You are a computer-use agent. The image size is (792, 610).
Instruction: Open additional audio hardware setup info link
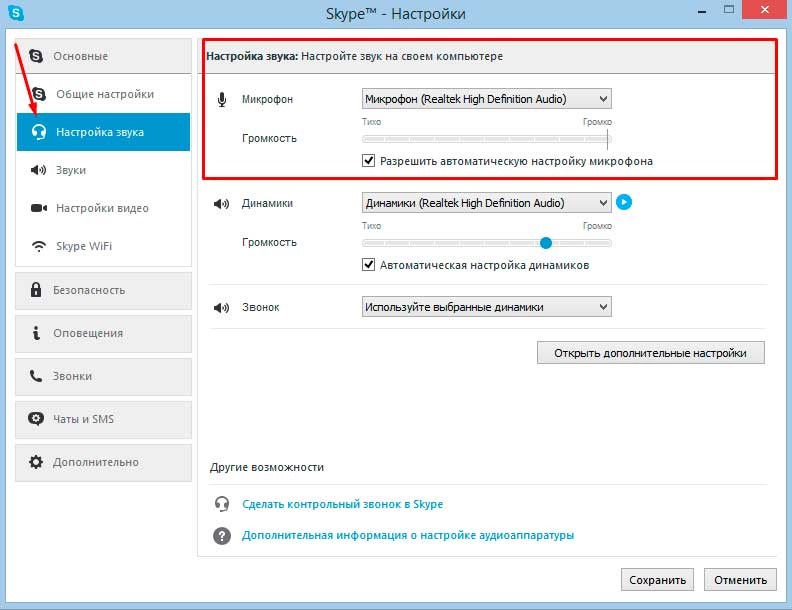pos(408,535)
